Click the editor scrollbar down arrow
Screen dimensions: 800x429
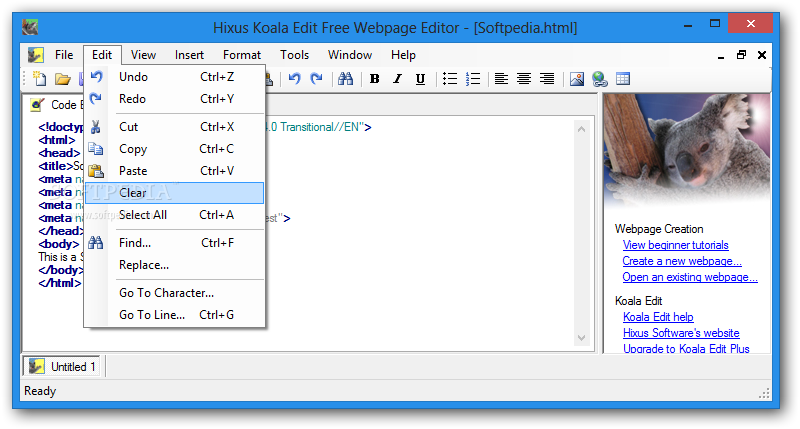(x=581, y=338)
